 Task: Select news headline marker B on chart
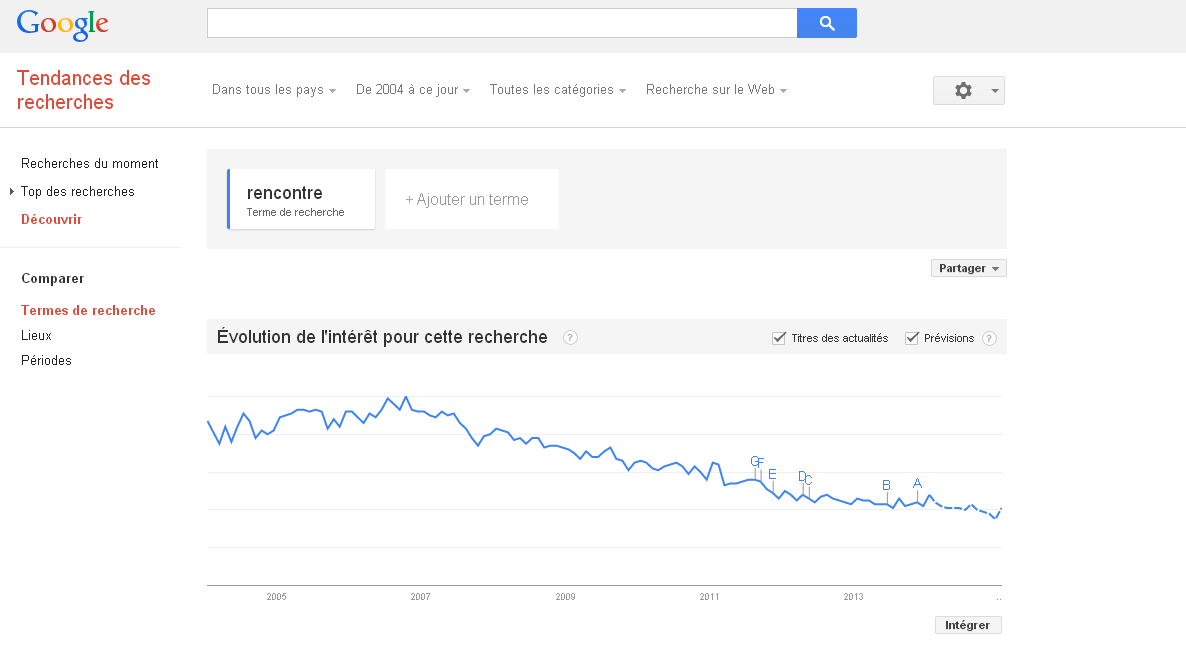(886, 486)
